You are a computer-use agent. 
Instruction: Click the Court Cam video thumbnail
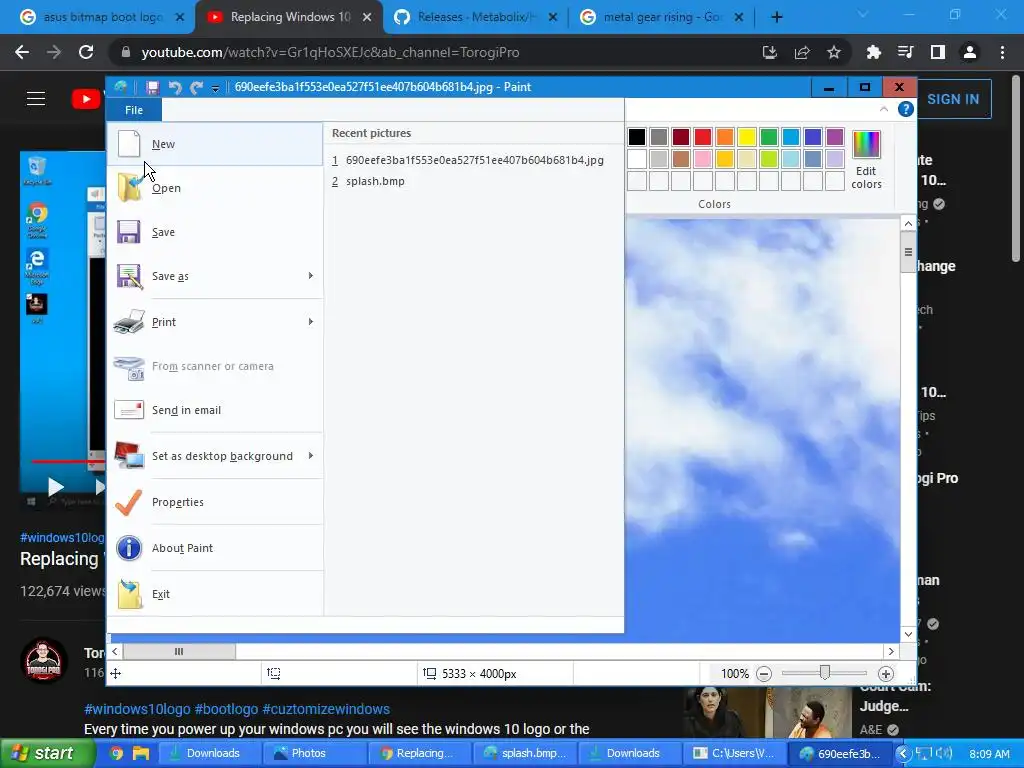pyautogui.click(x=768, y=712)
